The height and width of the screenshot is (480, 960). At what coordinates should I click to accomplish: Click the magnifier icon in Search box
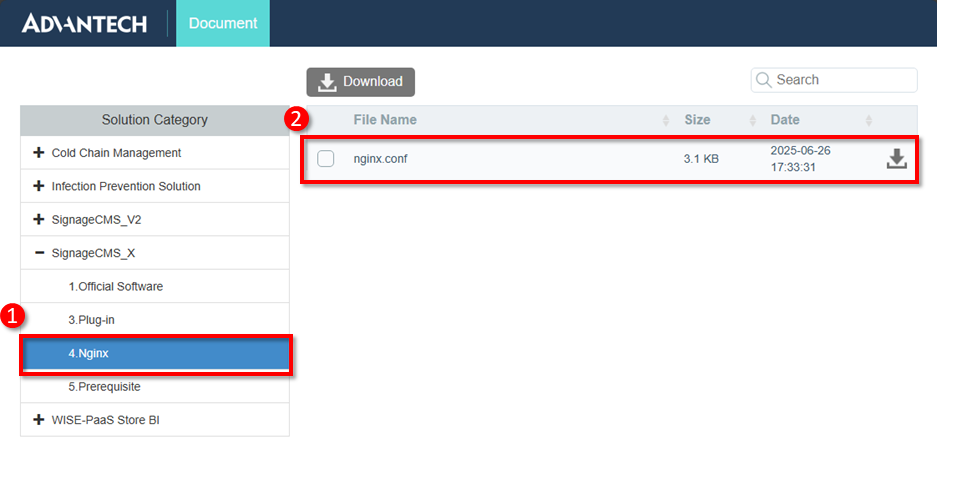coord(764,80)
